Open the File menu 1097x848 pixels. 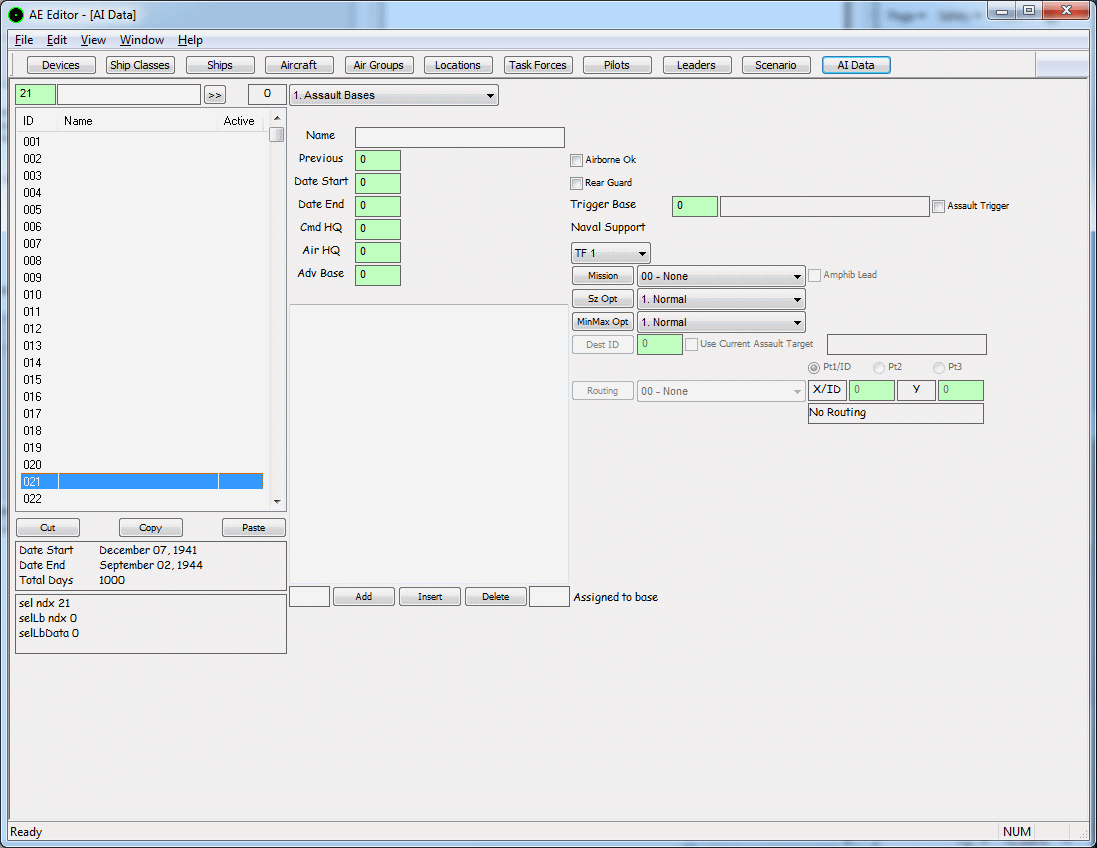[x=24, y=40]
